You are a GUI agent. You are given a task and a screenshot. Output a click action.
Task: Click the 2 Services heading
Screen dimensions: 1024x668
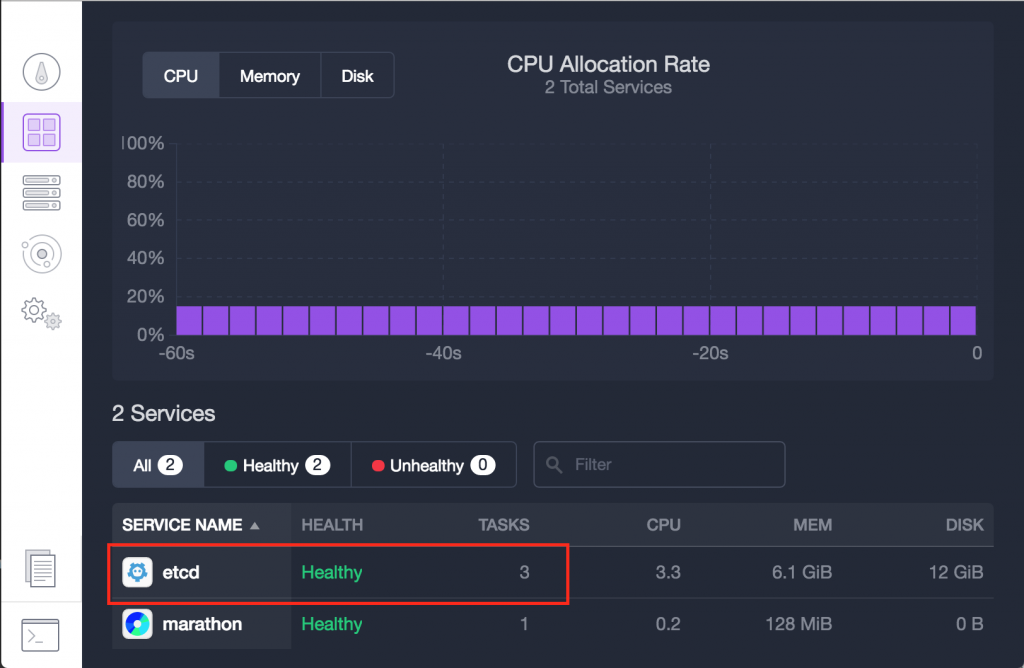163,413
